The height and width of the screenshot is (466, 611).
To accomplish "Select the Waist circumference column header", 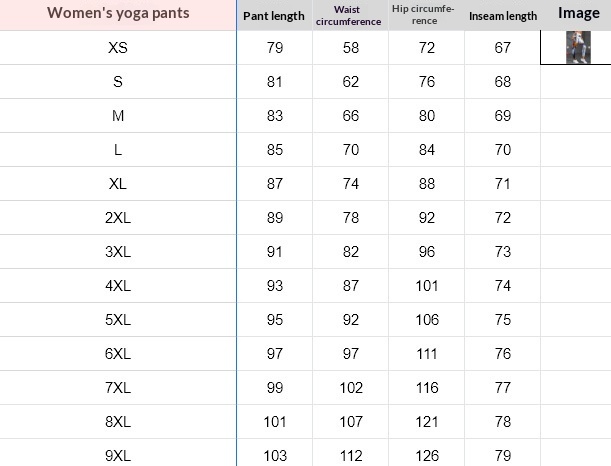I will pyautogui.click(x=350, y=15).
